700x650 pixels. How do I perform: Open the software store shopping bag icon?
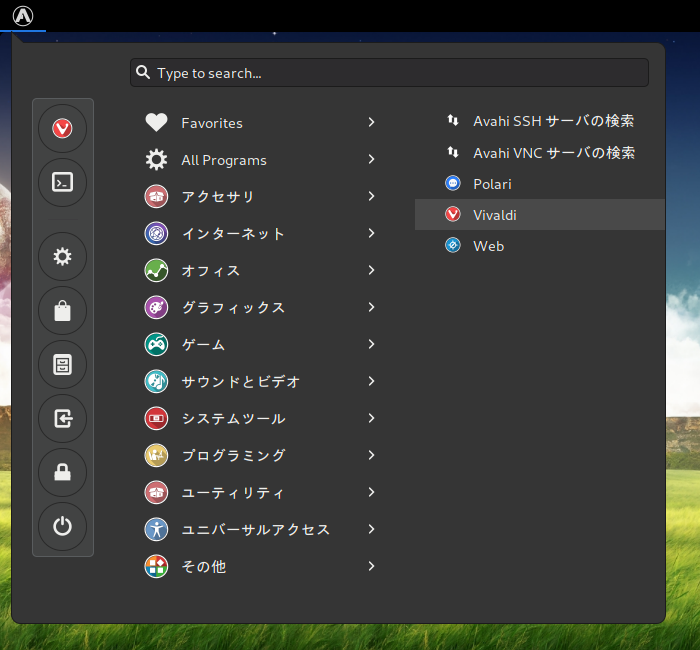(62, 311)
